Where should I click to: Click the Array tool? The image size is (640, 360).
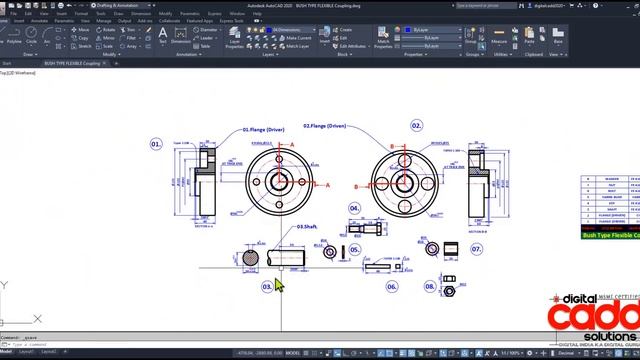(x=129, y=46)
